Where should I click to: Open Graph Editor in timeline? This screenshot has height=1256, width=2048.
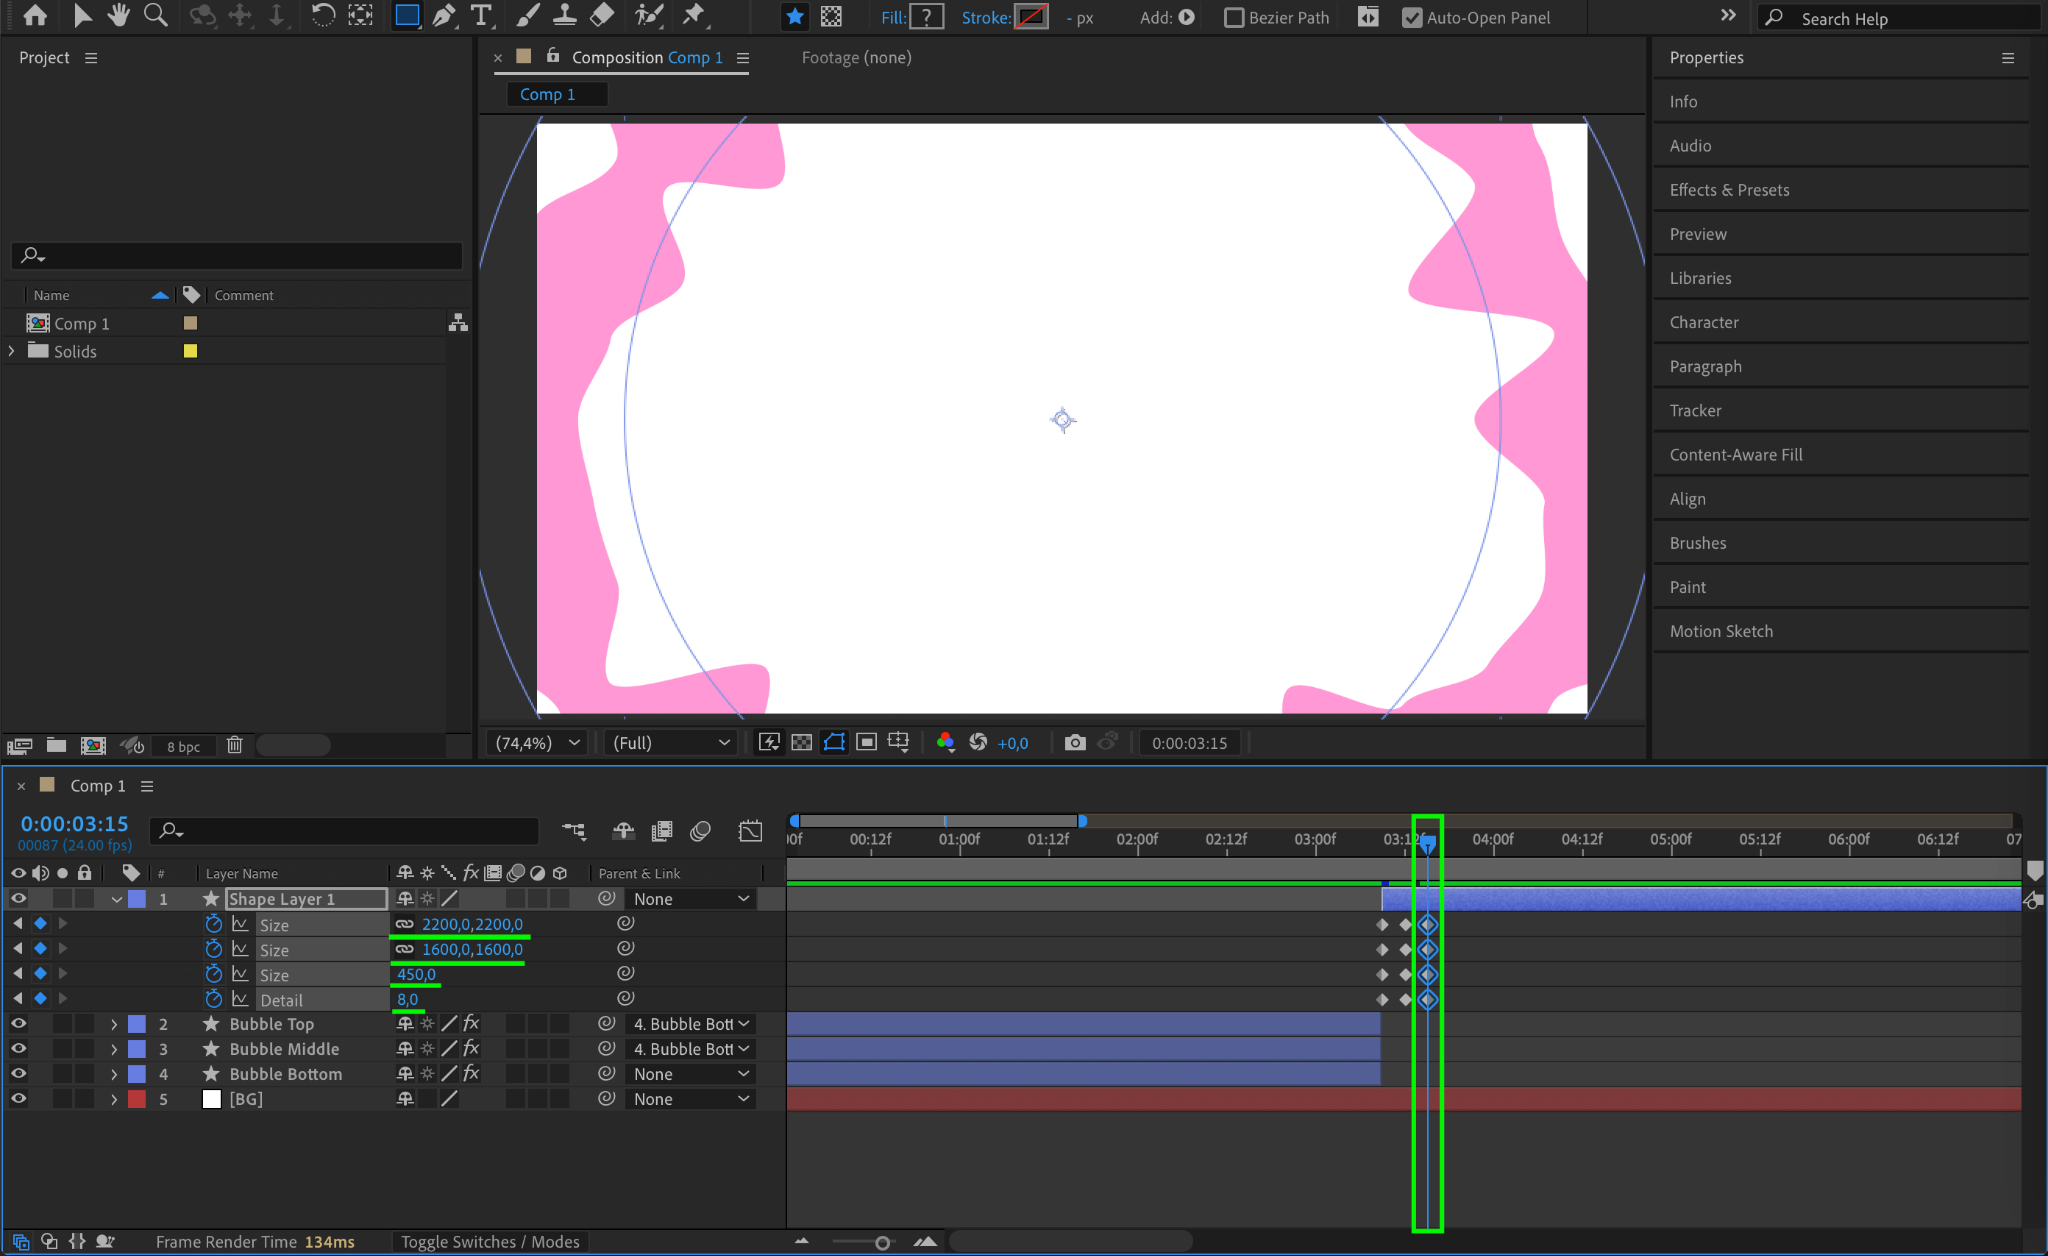coord(750,831)
